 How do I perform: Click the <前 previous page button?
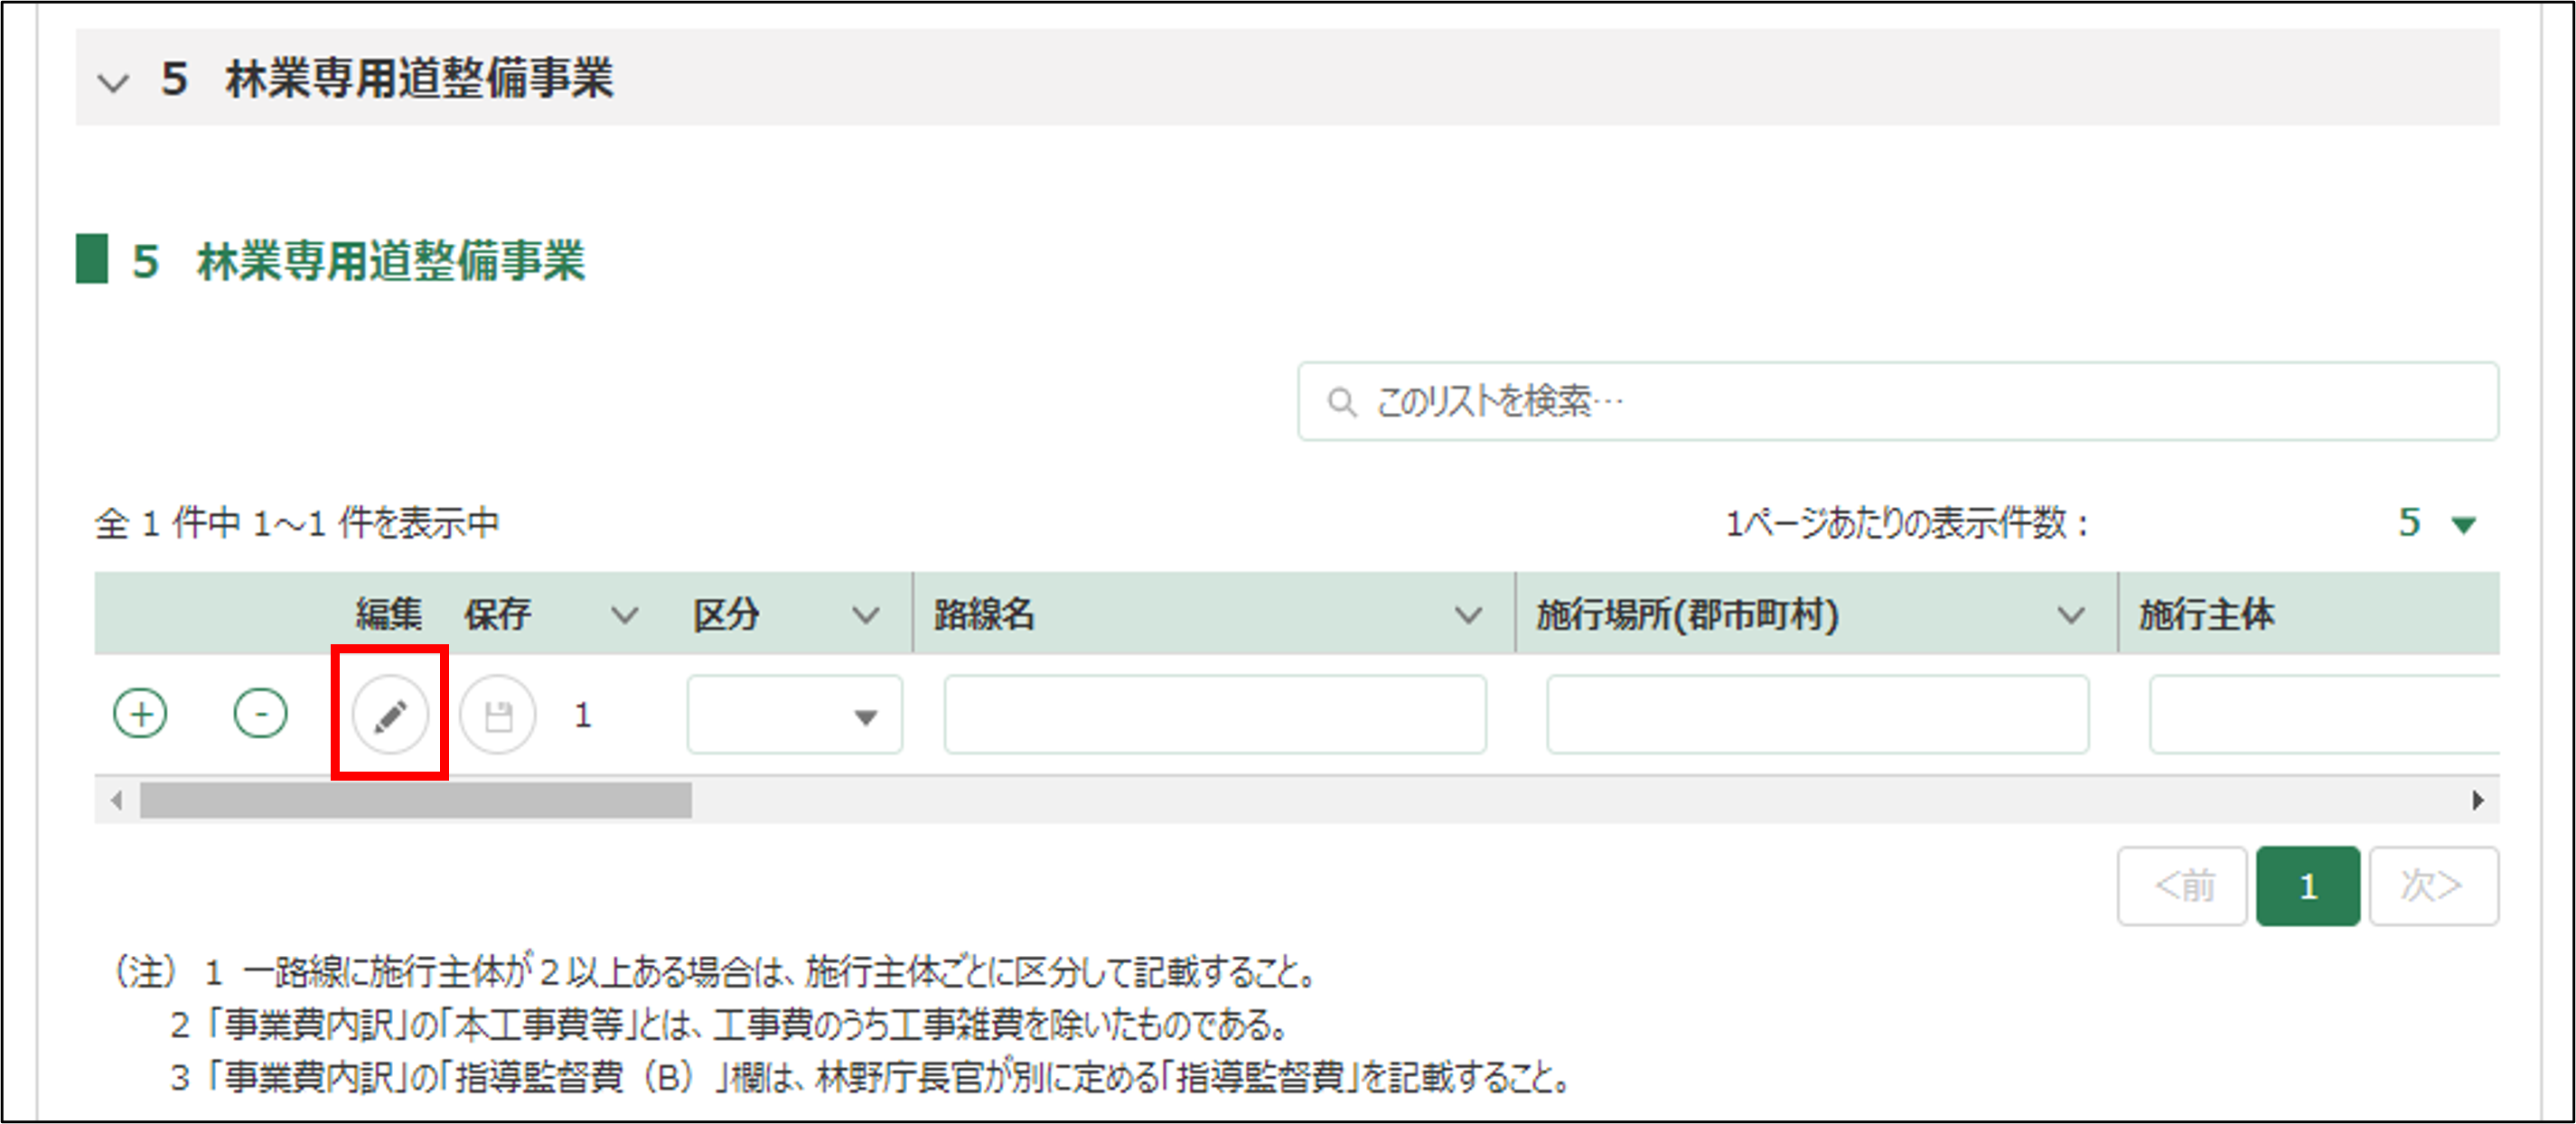(2182, 886)
